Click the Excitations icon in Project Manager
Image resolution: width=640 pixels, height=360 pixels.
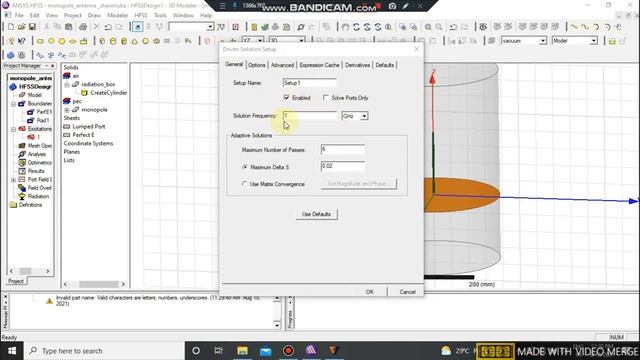point(22,129)
